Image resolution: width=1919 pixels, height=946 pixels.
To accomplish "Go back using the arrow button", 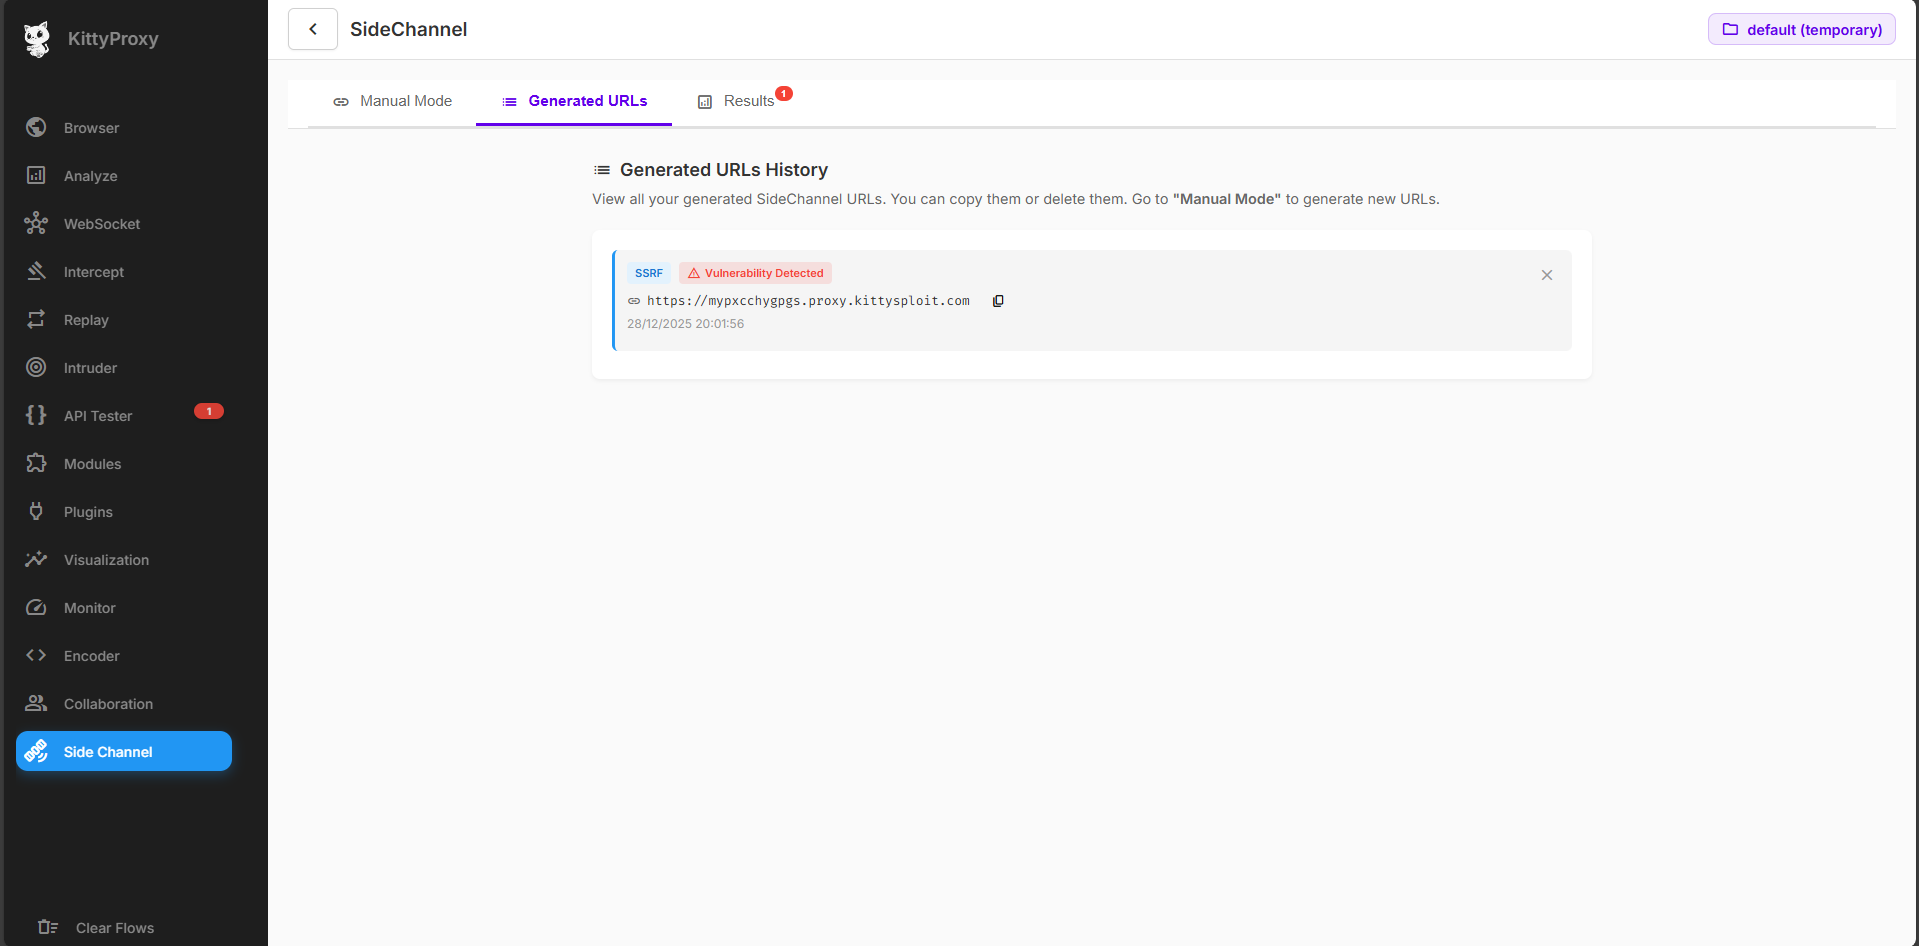I will pos(312,29).
